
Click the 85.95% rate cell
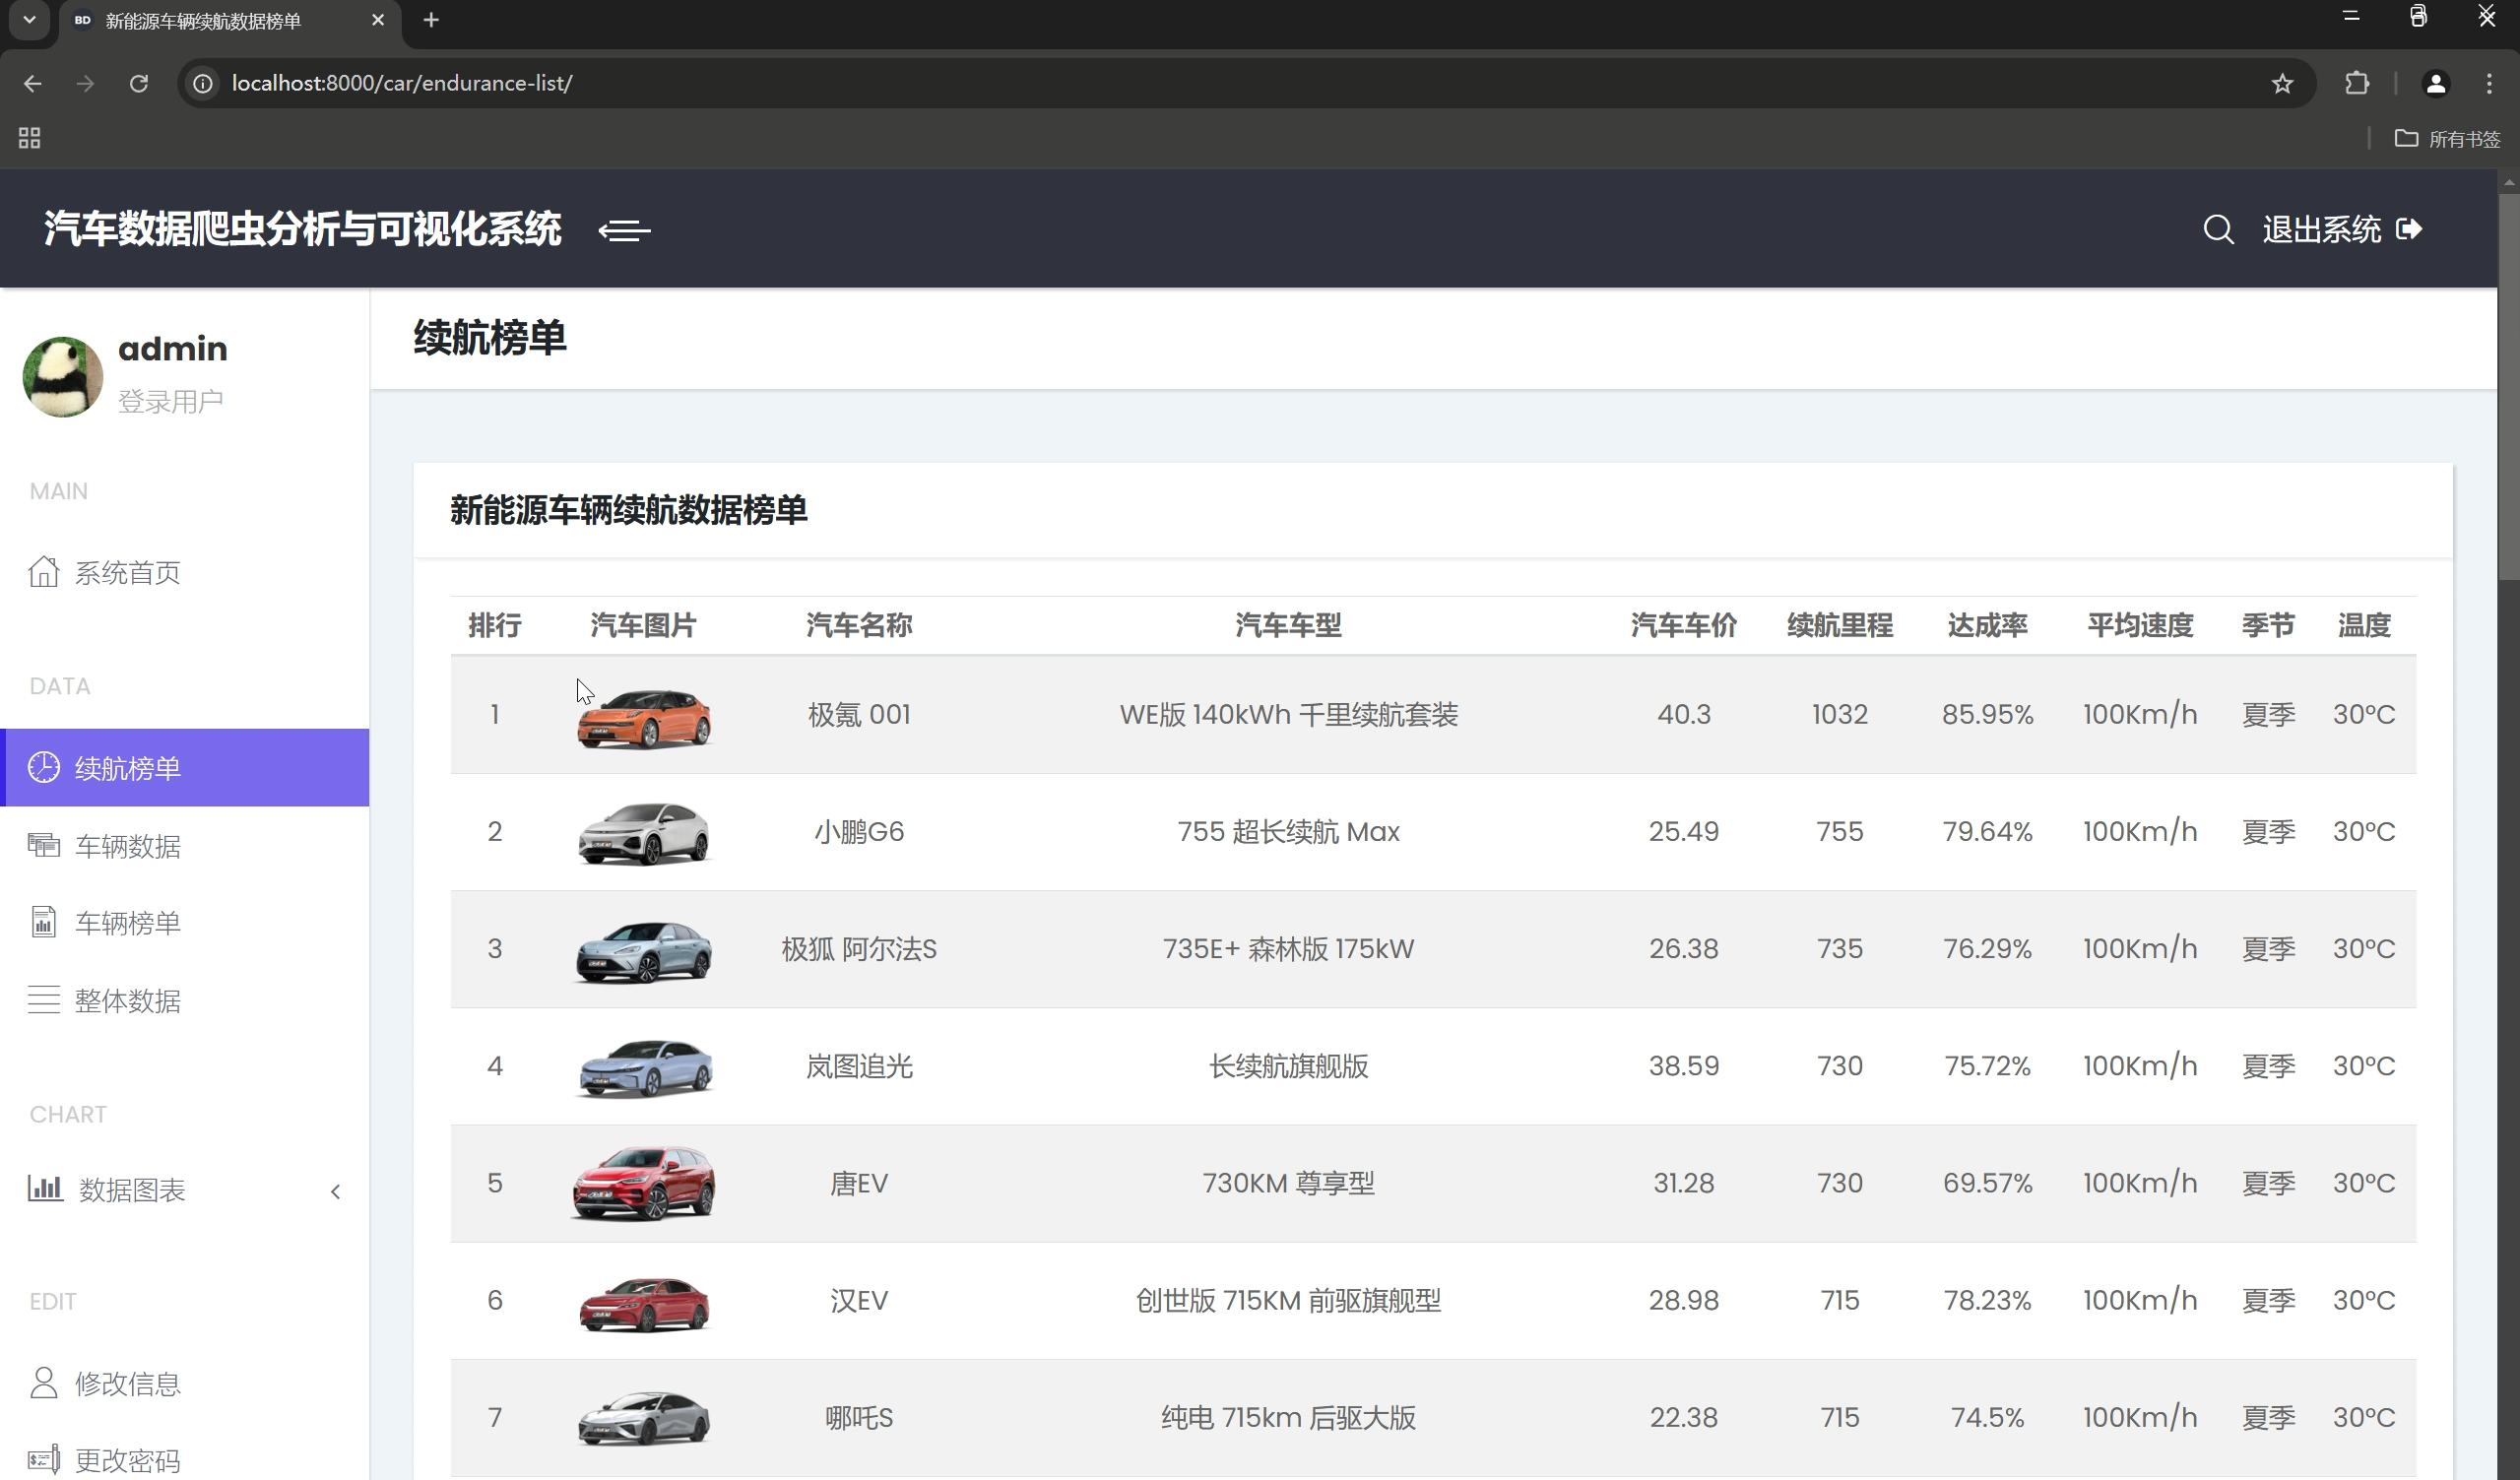(x=1987, y=714)
